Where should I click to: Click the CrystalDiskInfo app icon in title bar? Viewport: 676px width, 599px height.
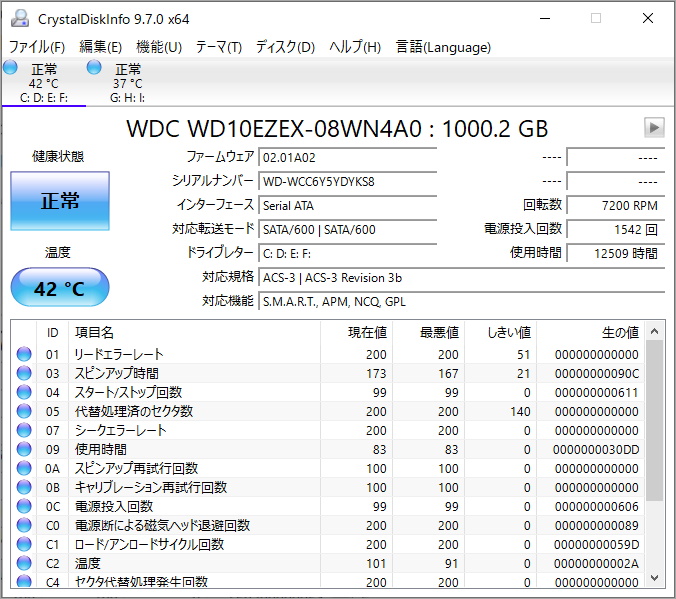pos(20,19)
